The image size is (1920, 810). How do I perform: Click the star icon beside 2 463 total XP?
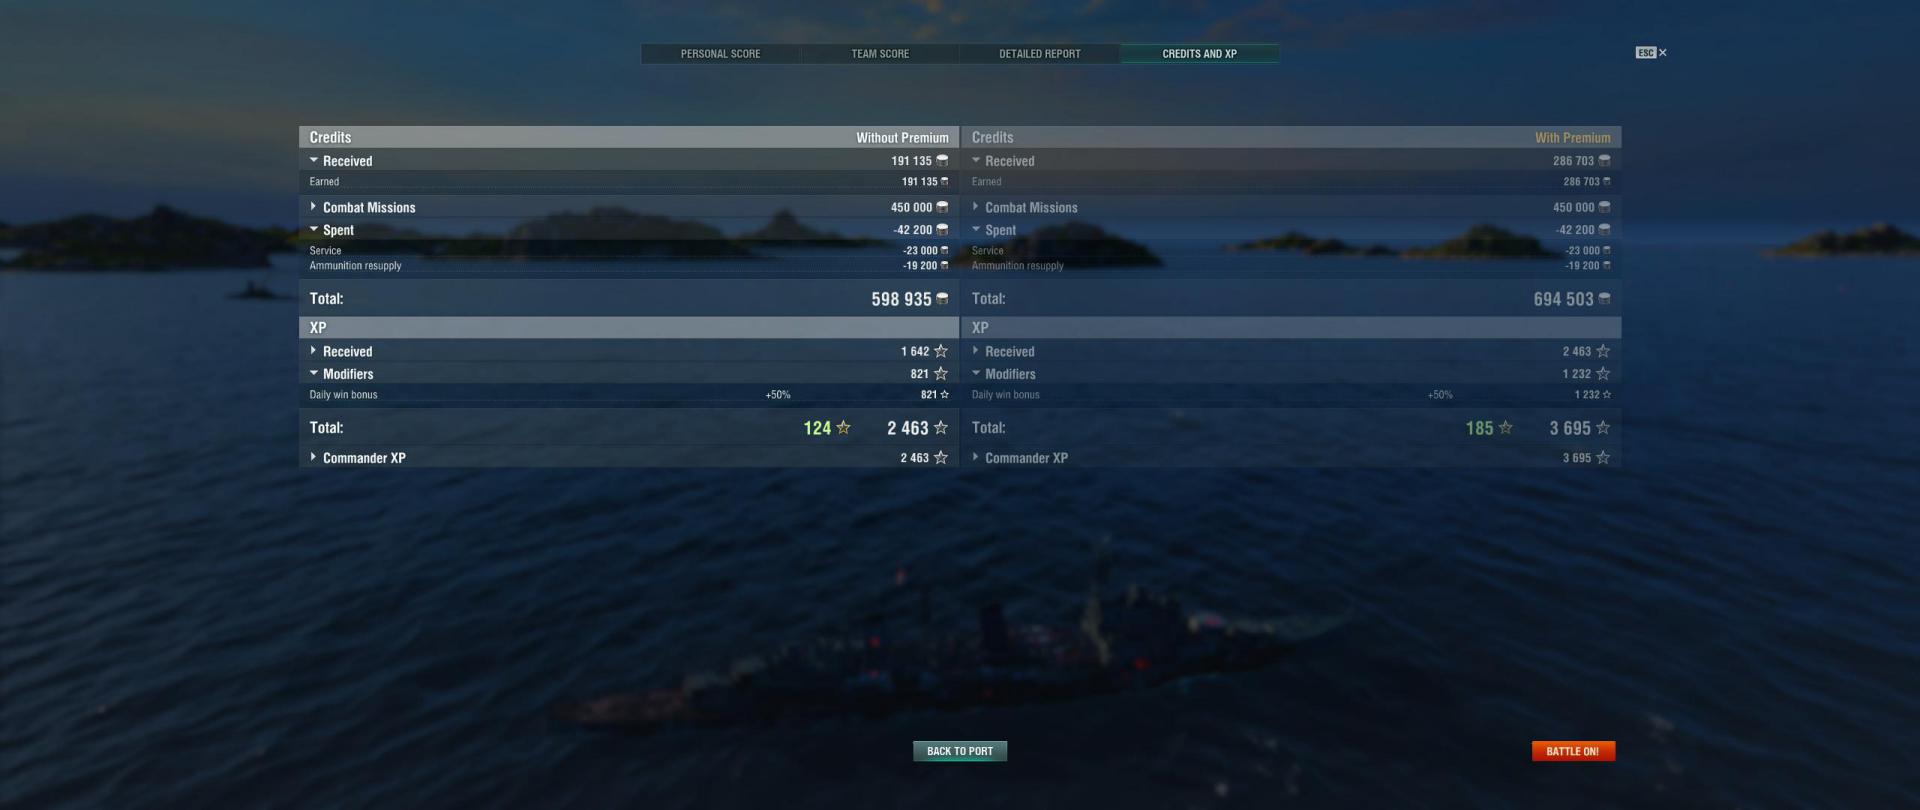coord(941,428)
